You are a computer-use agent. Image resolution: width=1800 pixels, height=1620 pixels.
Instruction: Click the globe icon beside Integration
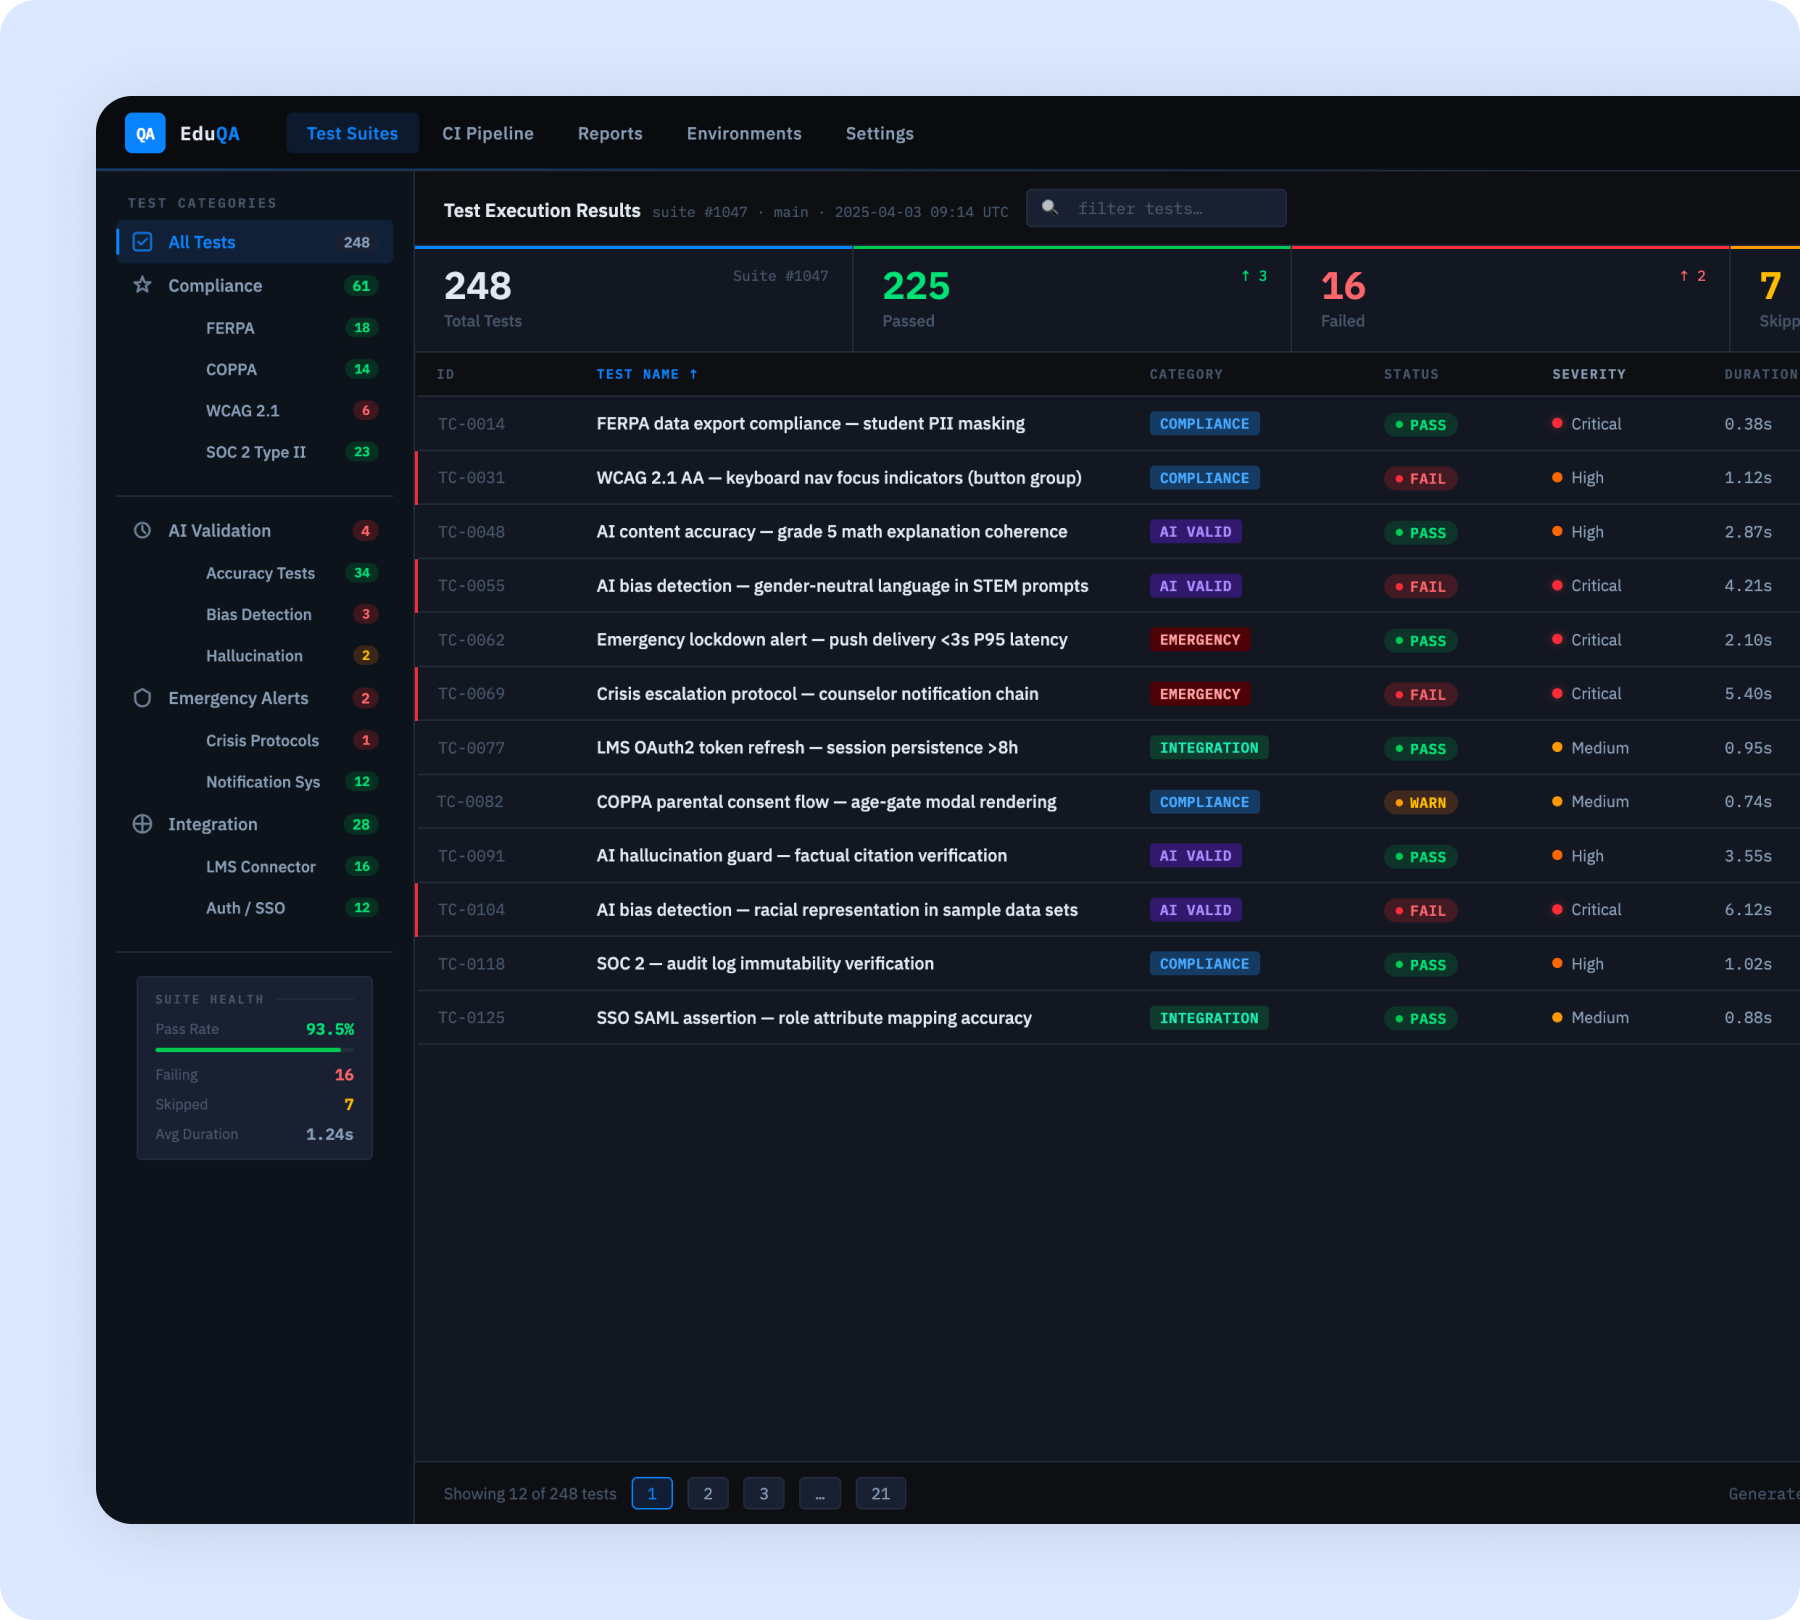(142, 824)
